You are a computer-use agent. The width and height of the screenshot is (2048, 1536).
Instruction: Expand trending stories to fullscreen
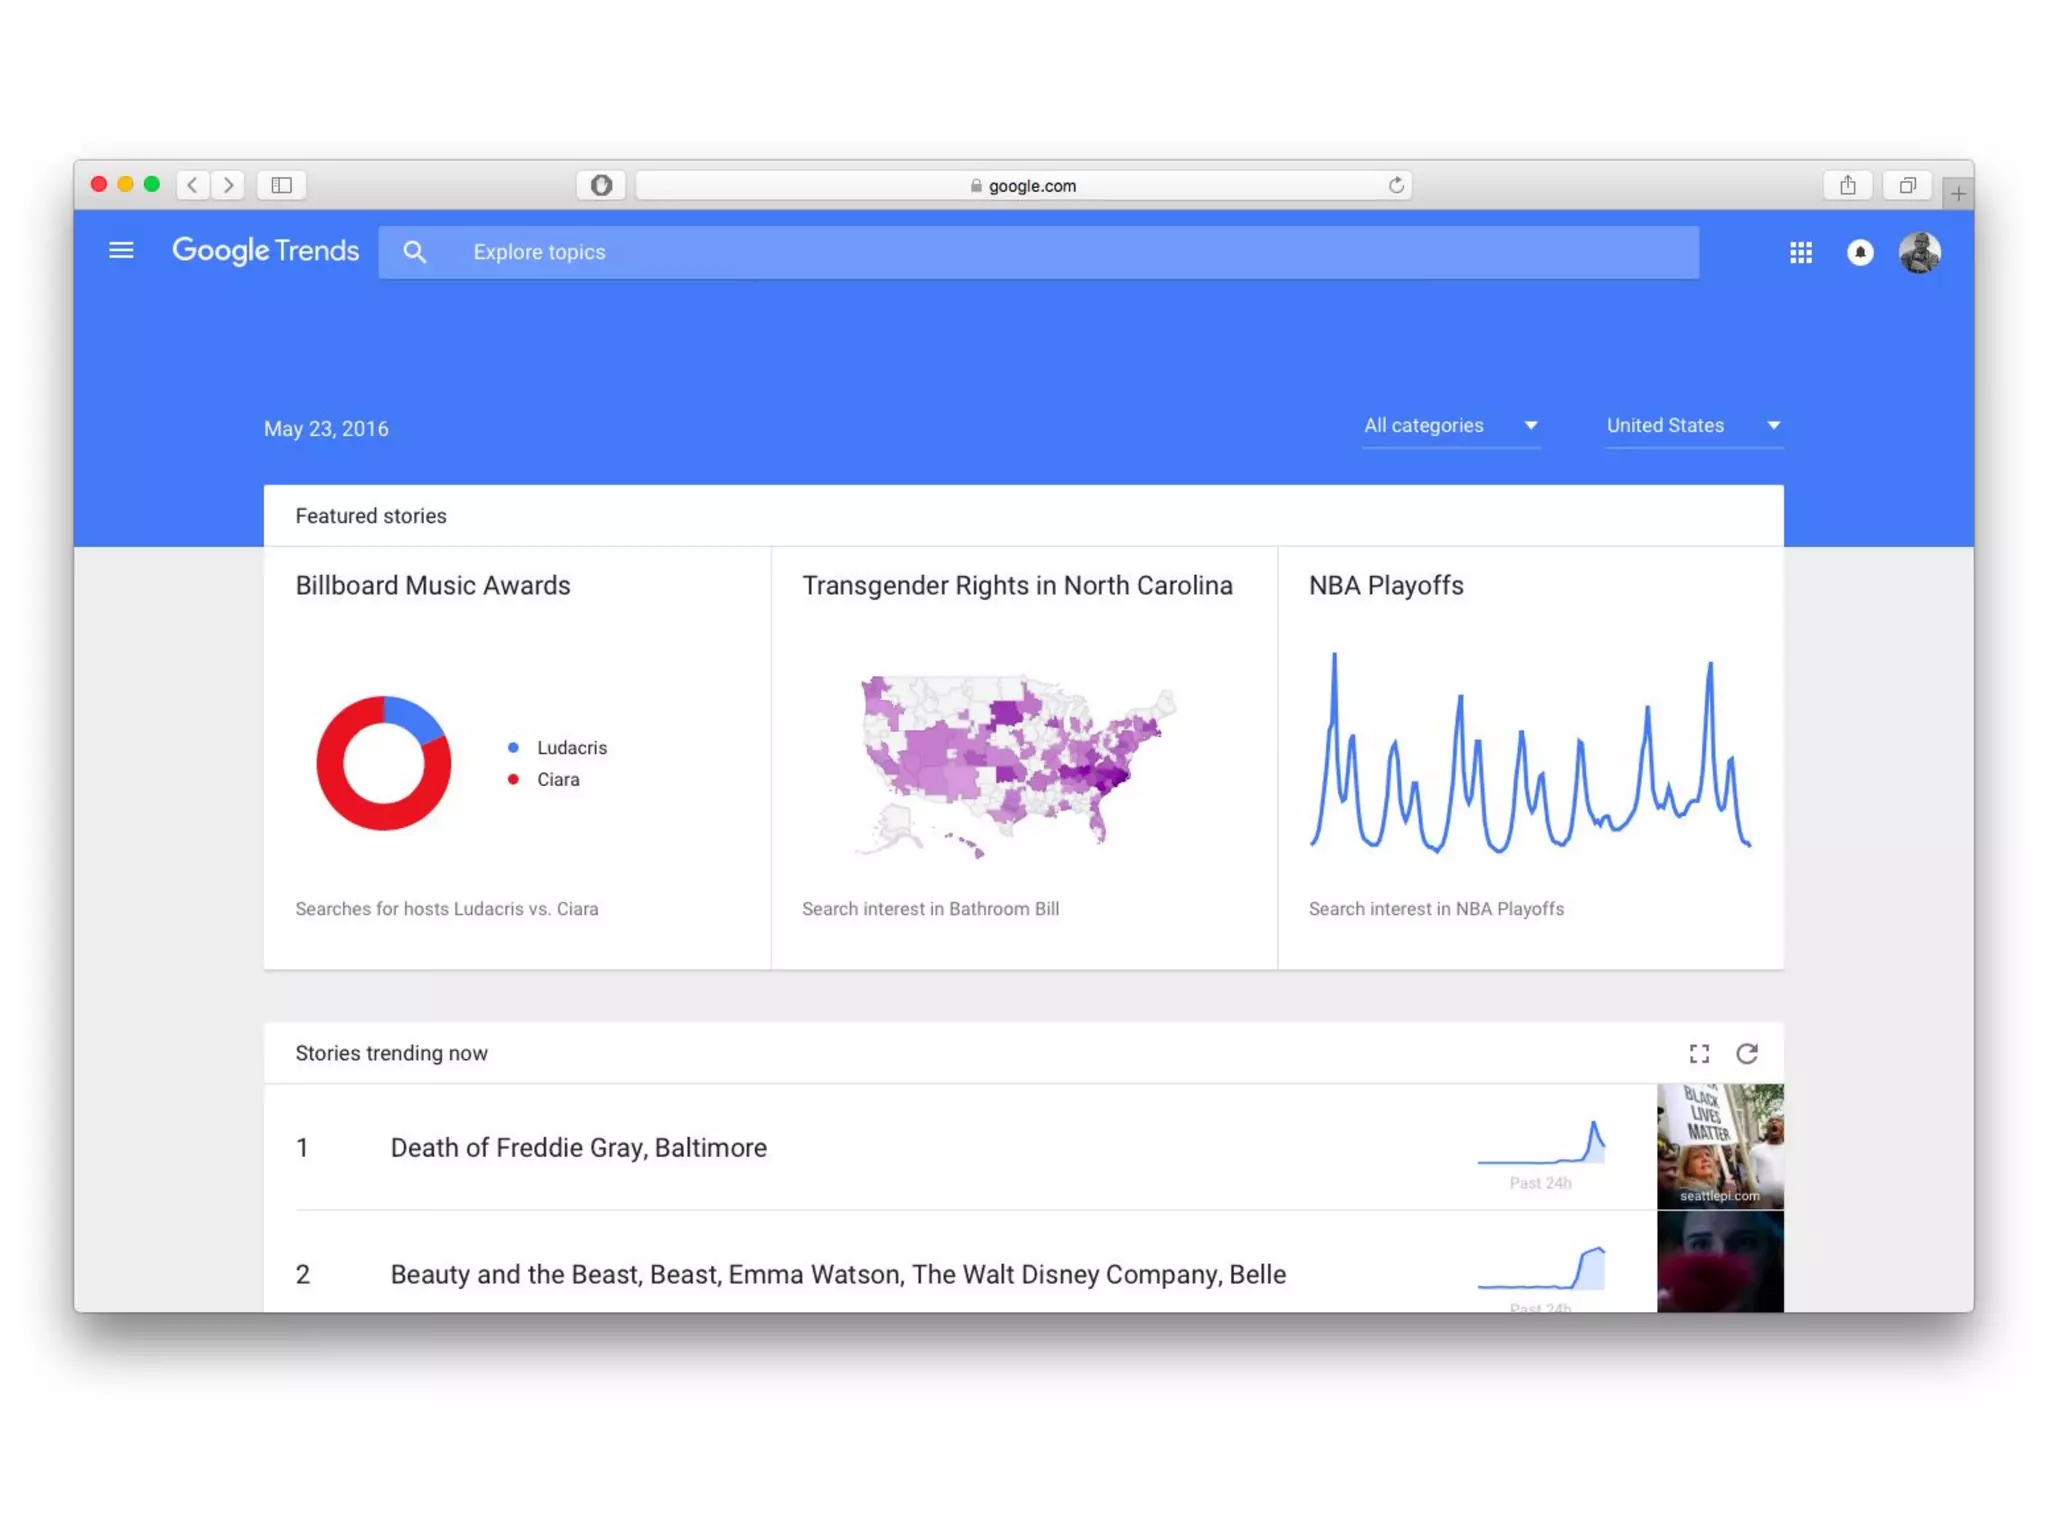[1699, 1053]
